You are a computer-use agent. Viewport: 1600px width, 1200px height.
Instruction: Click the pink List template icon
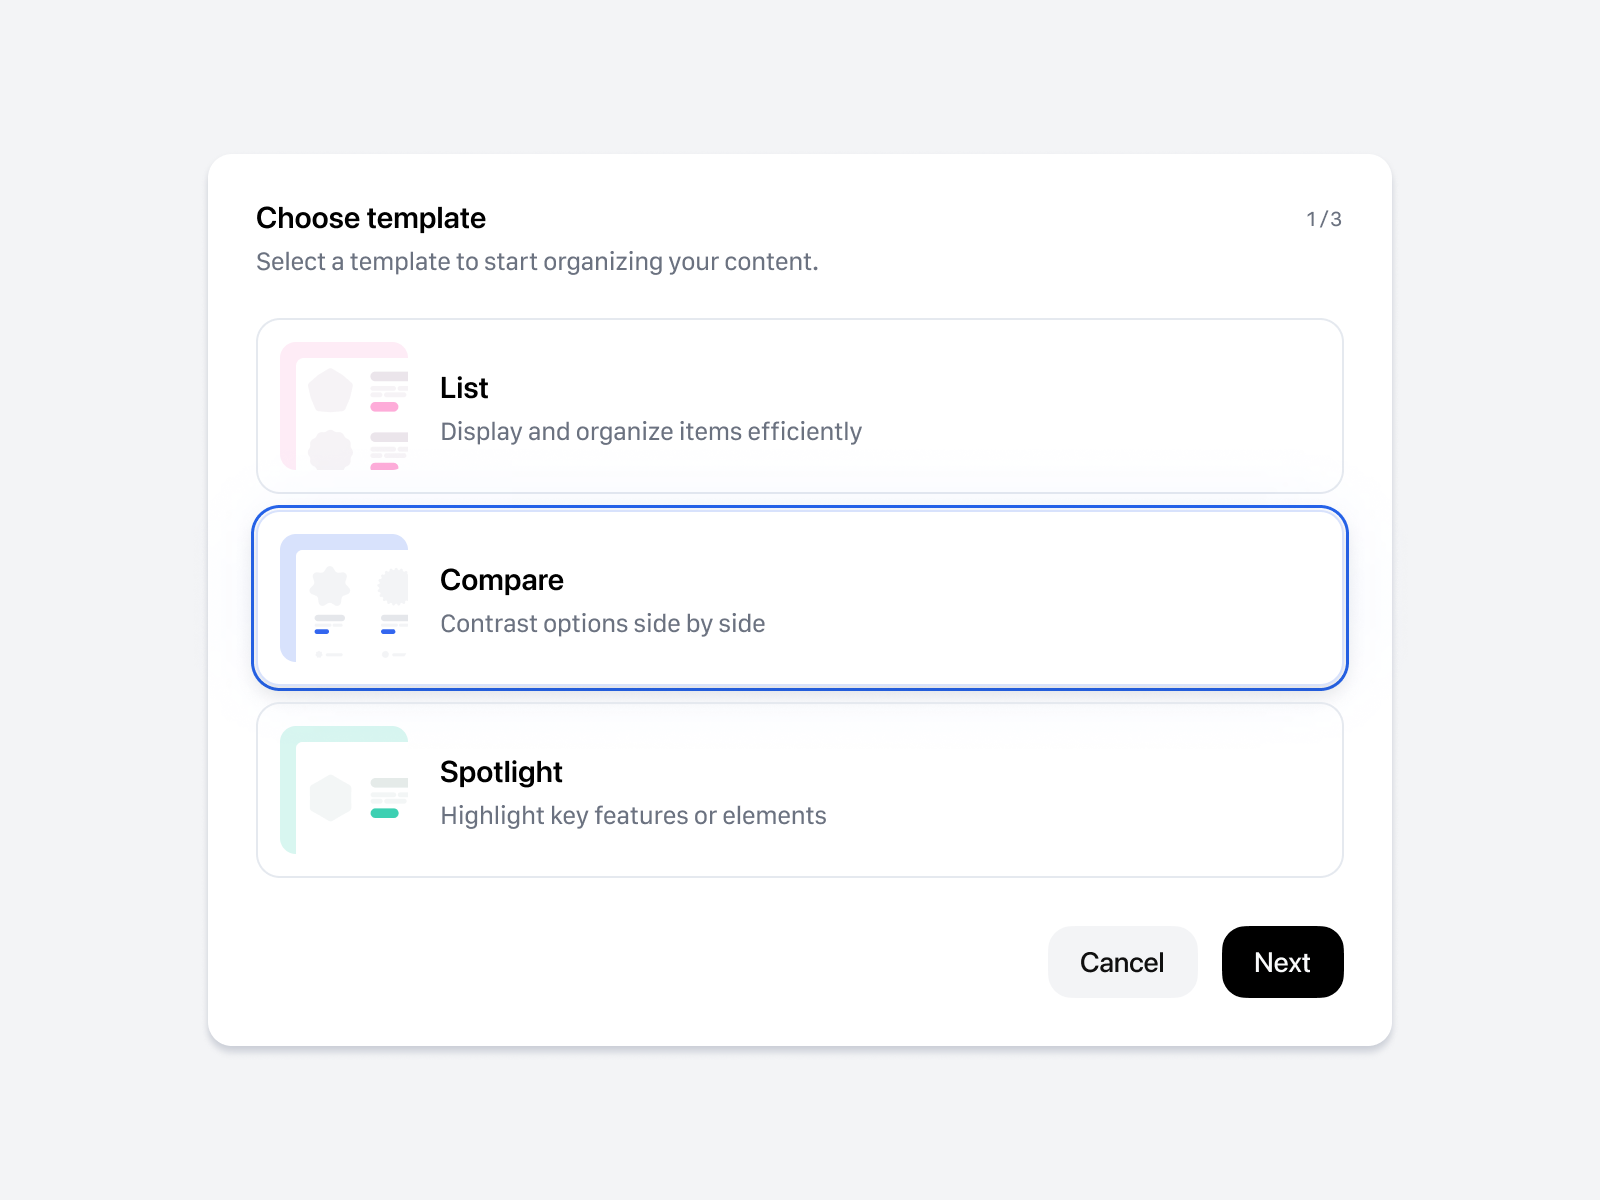pyautogui.click(x=343, y=406)
